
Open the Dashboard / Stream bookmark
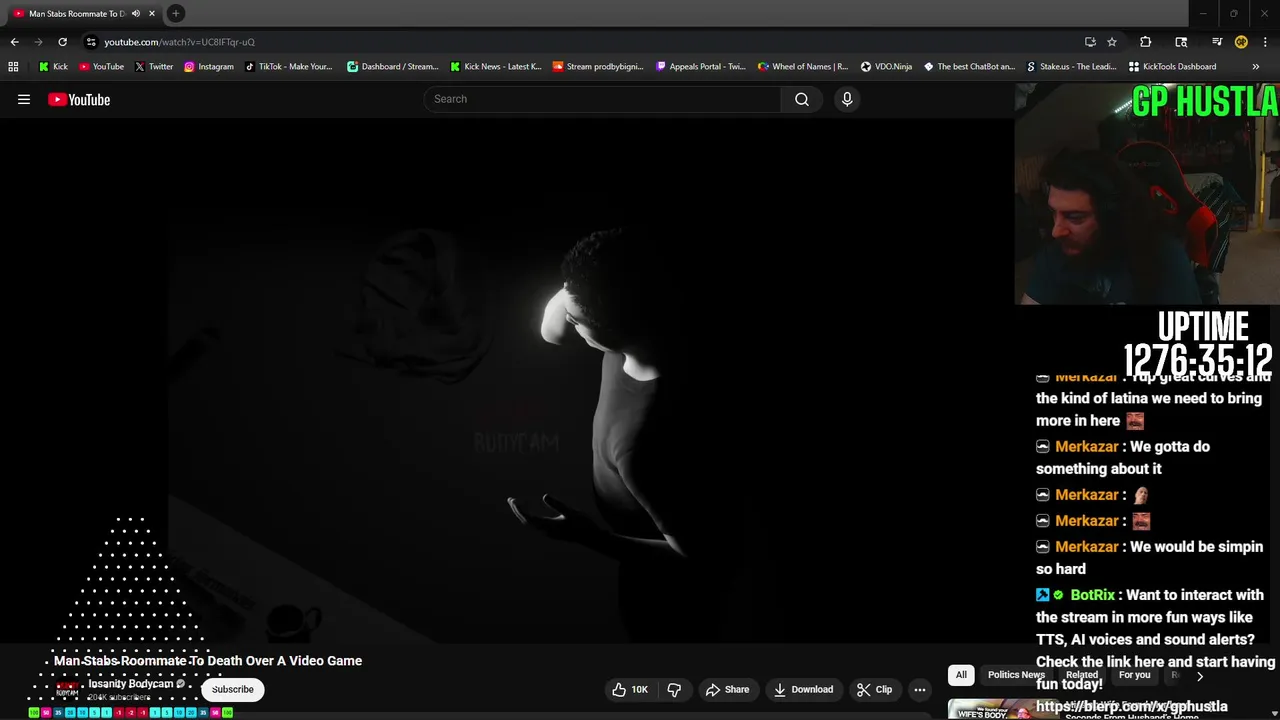click(393, 67)
